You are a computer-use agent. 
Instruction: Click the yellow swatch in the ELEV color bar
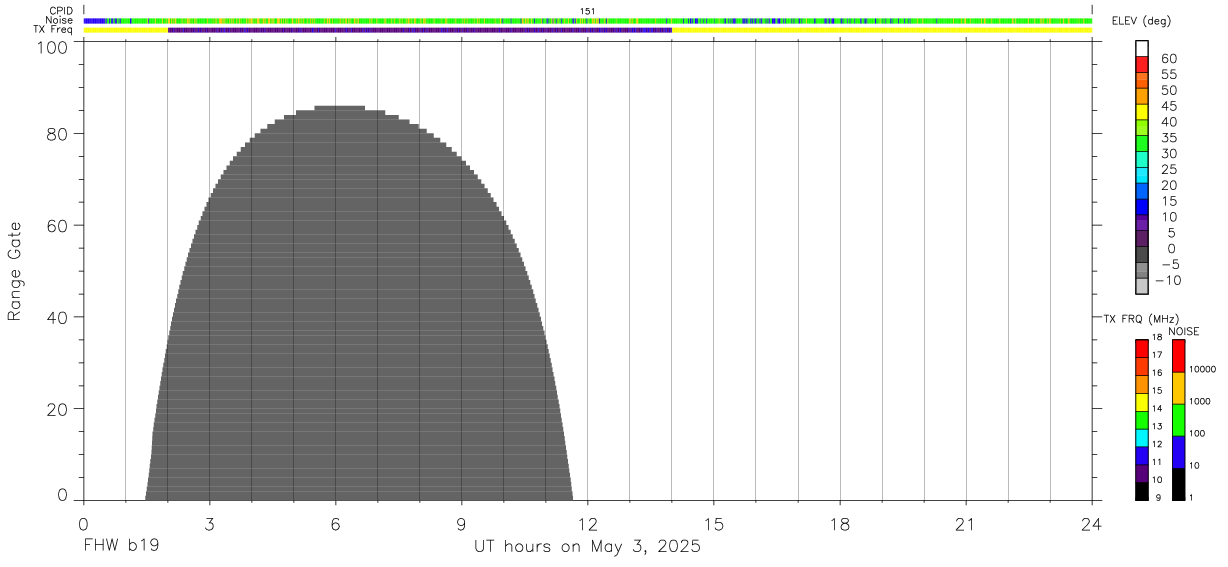pyautogui.click(x=1142, y=111)
